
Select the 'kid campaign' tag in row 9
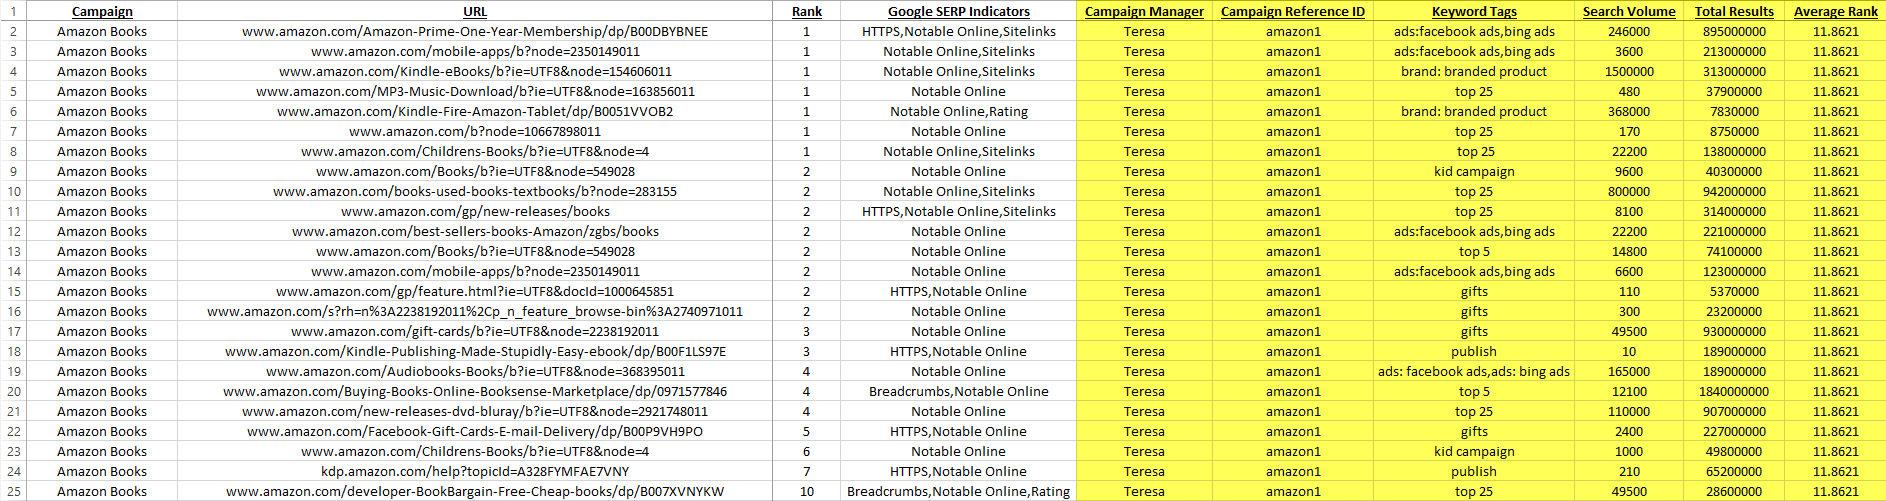(x=1474, y=171)
